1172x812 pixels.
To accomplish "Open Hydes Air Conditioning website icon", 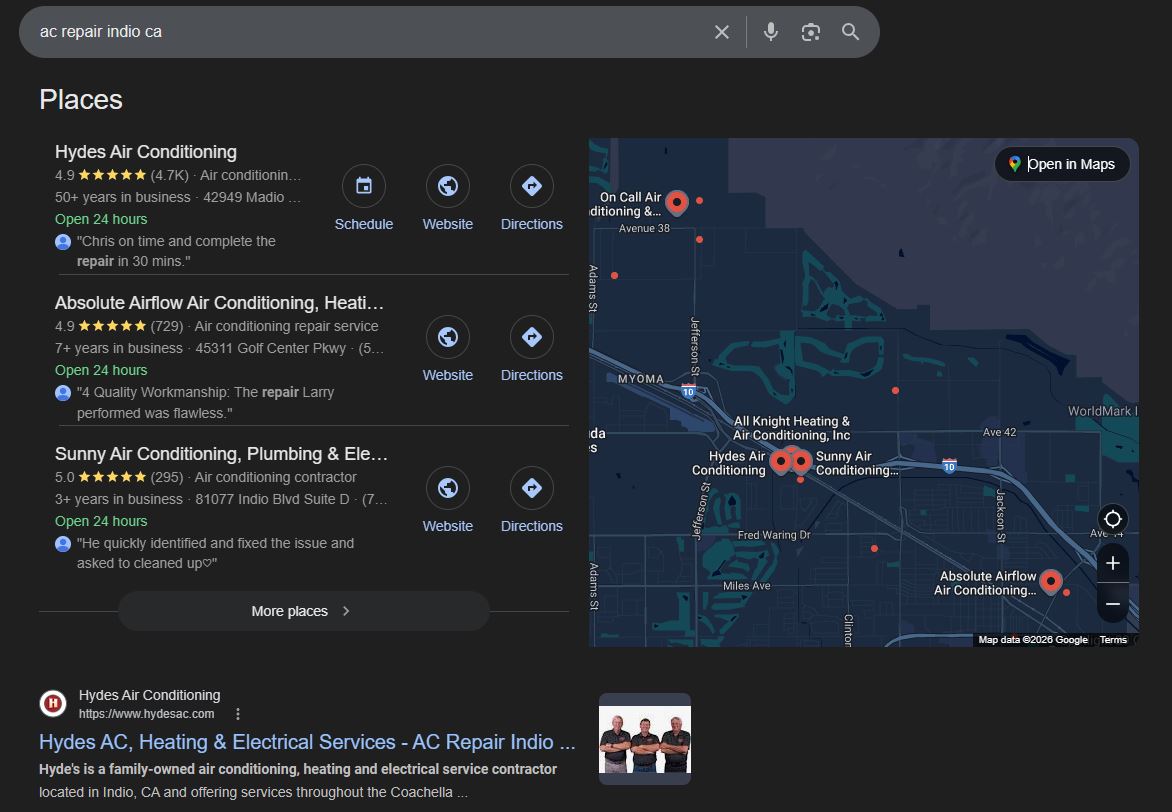I will 448,187.
